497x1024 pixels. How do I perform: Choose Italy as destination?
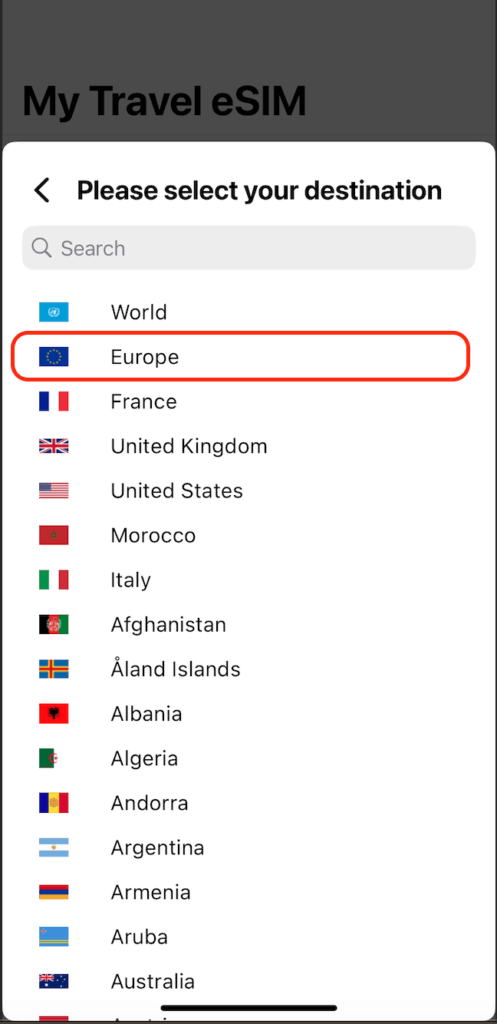click(249, 580)
